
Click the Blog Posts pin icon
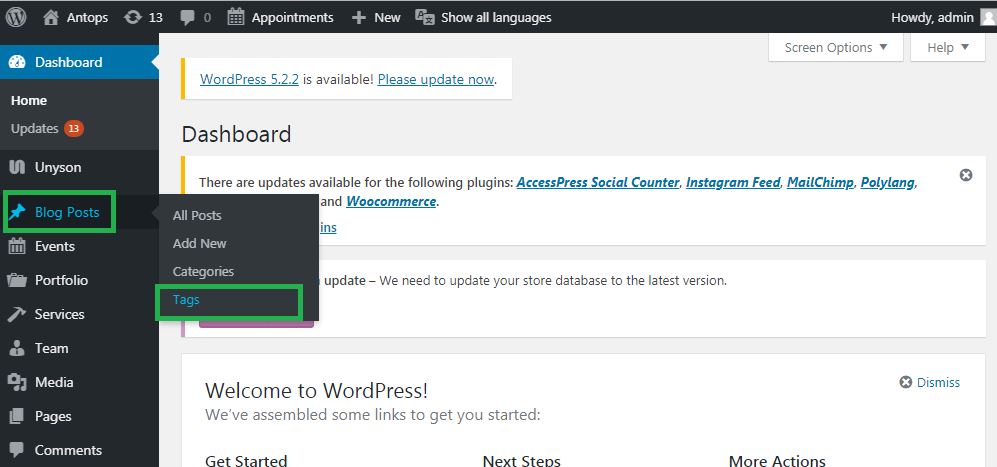(x=17, y=212)
